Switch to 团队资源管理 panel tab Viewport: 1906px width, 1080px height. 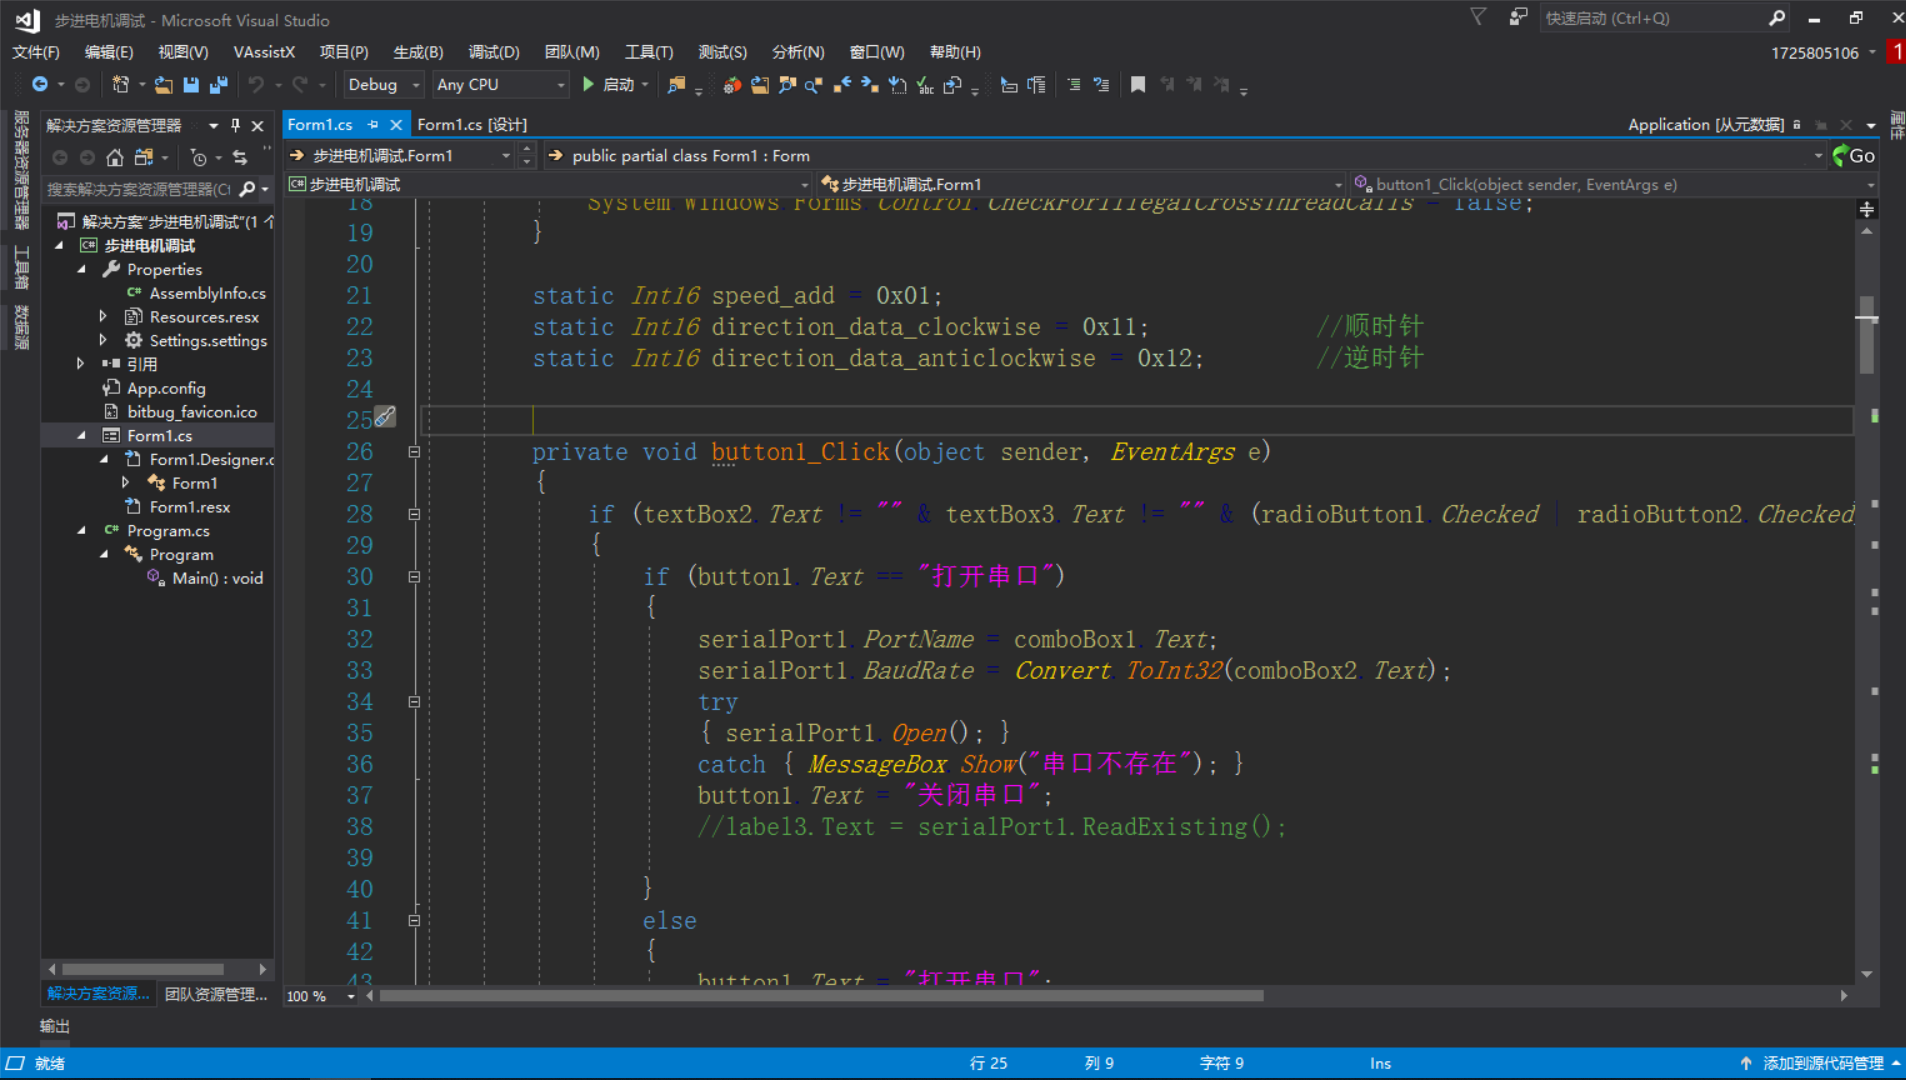tap(216, 994)
